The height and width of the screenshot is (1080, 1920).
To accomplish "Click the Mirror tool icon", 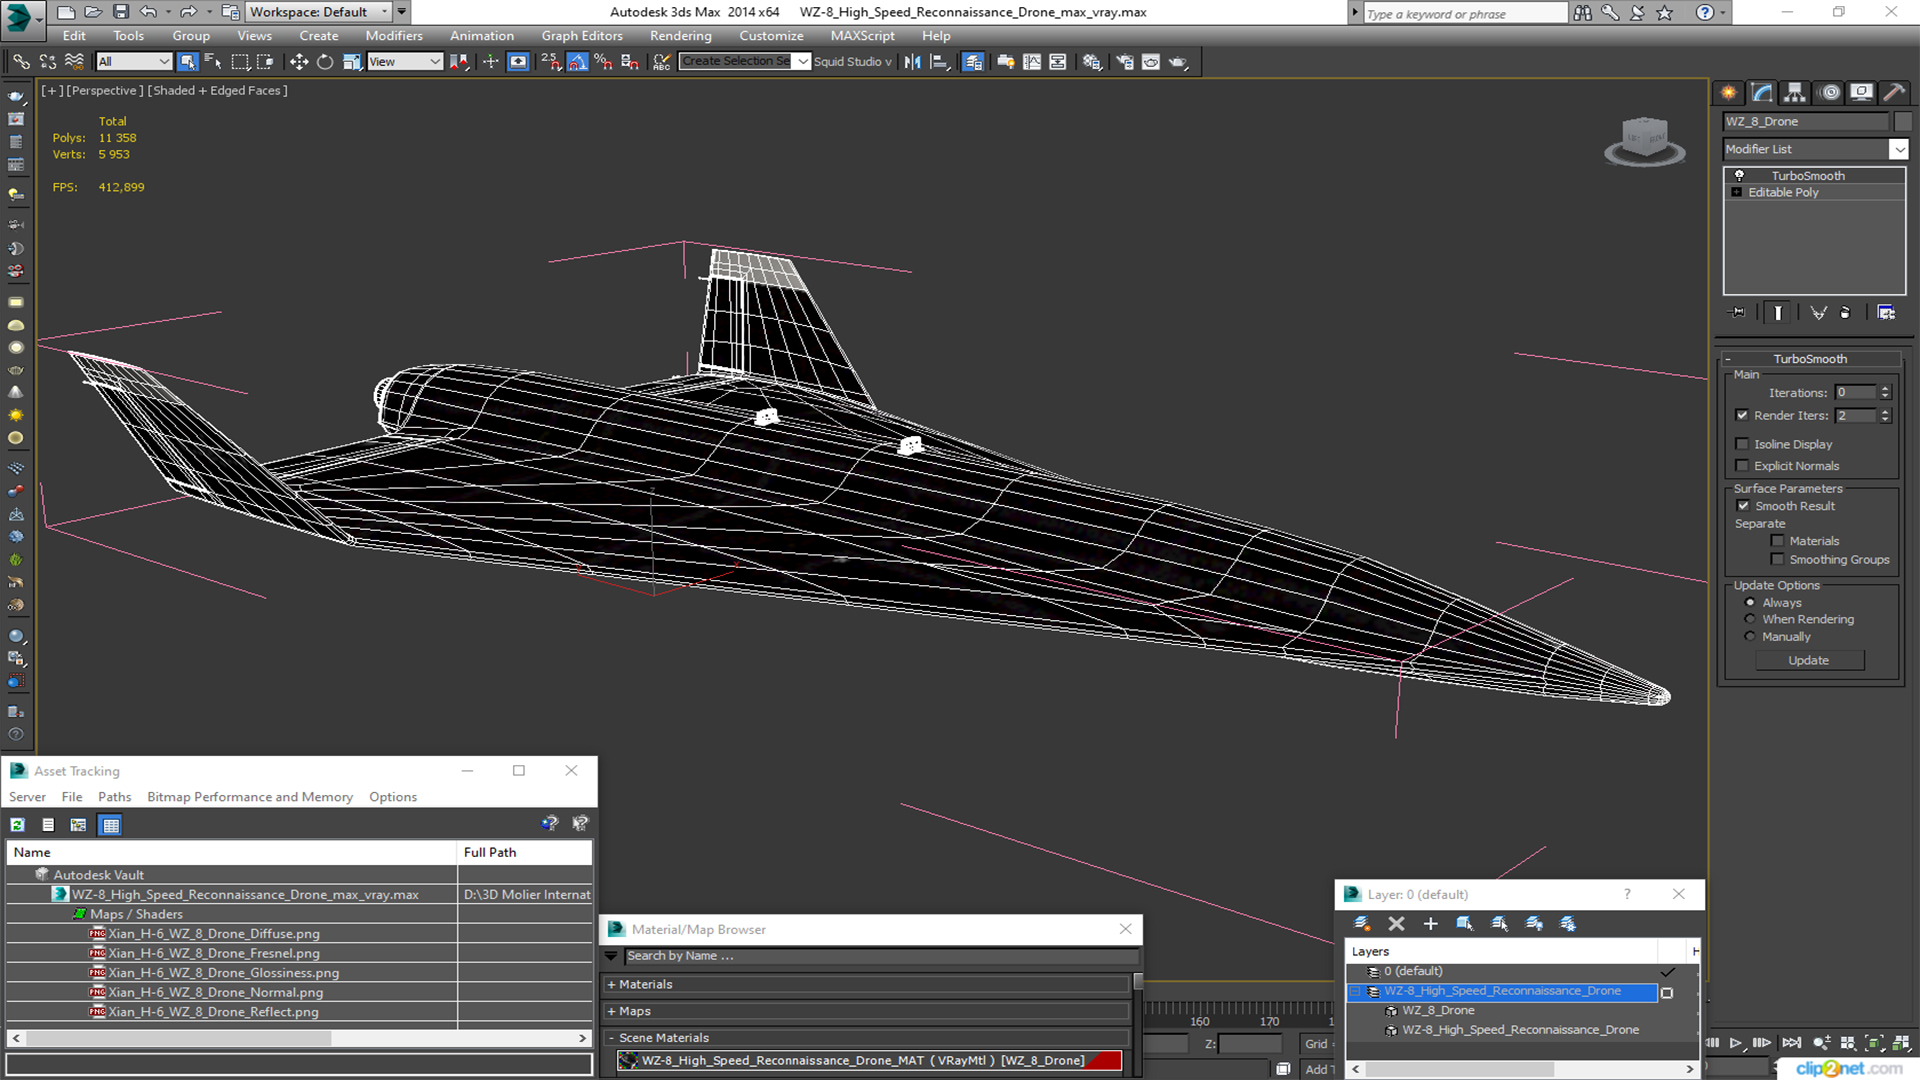I will (913, 62).
